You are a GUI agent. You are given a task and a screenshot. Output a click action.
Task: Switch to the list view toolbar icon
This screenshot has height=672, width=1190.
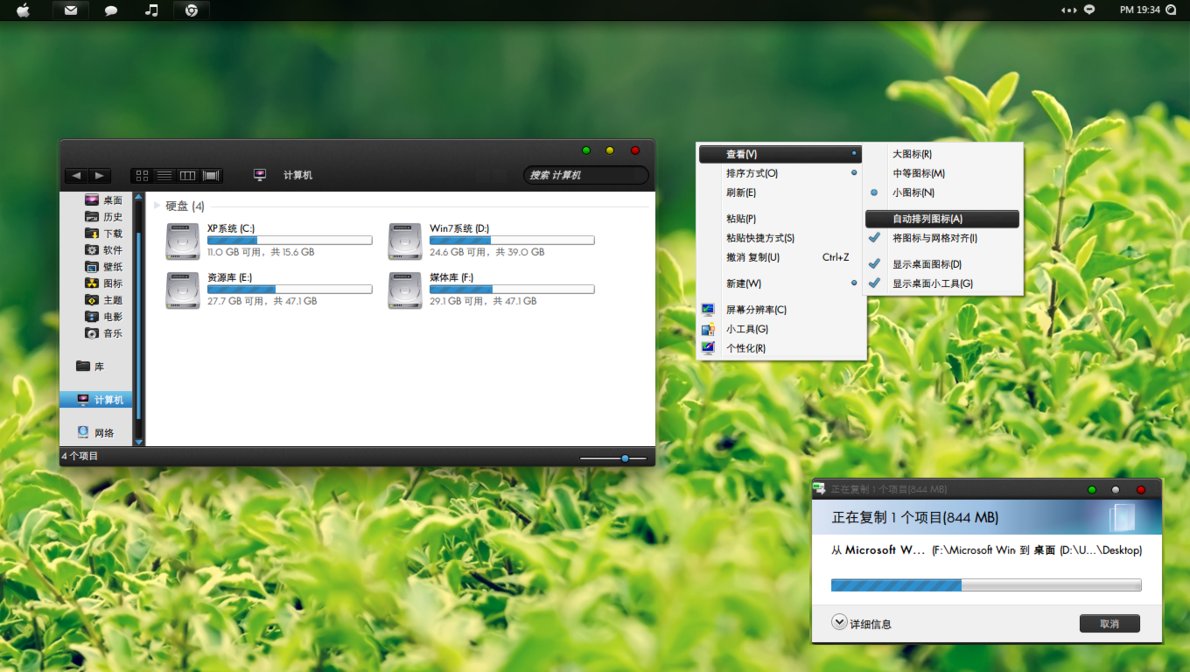coord(164,176)
